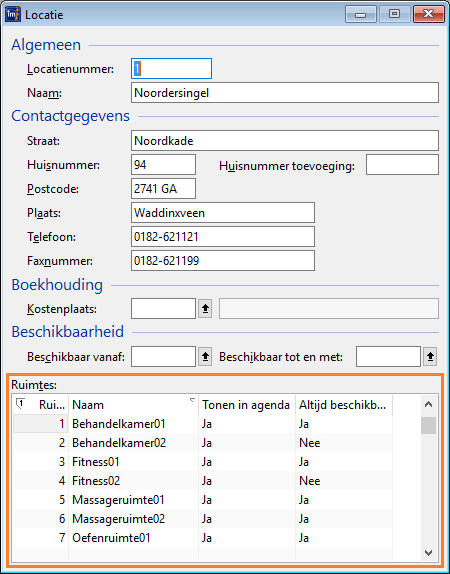Select the Massageruimte01 row
Image resolution: width=450 pixels, height=574 pixels.
tap(202, 500)
